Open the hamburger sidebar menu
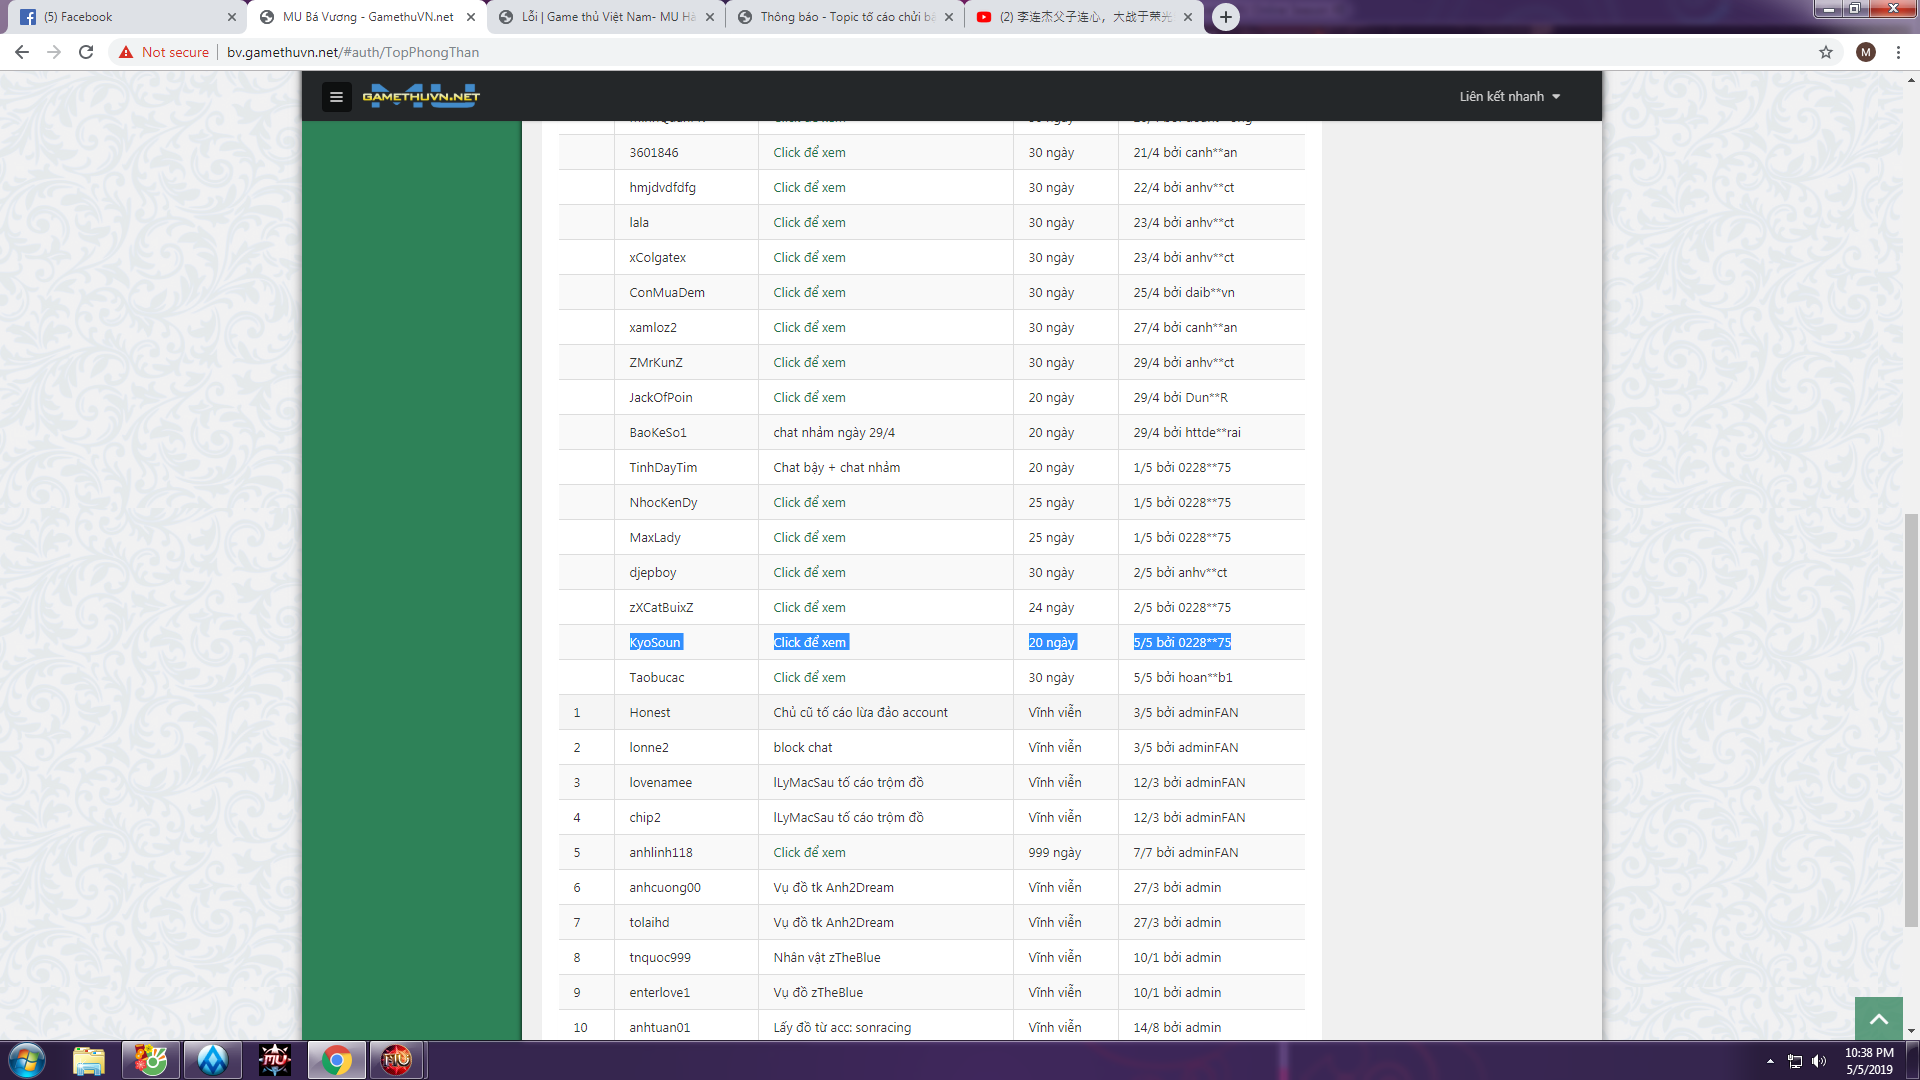Viewport: 1920px width, 1080px height. click(x=336, y=97)
